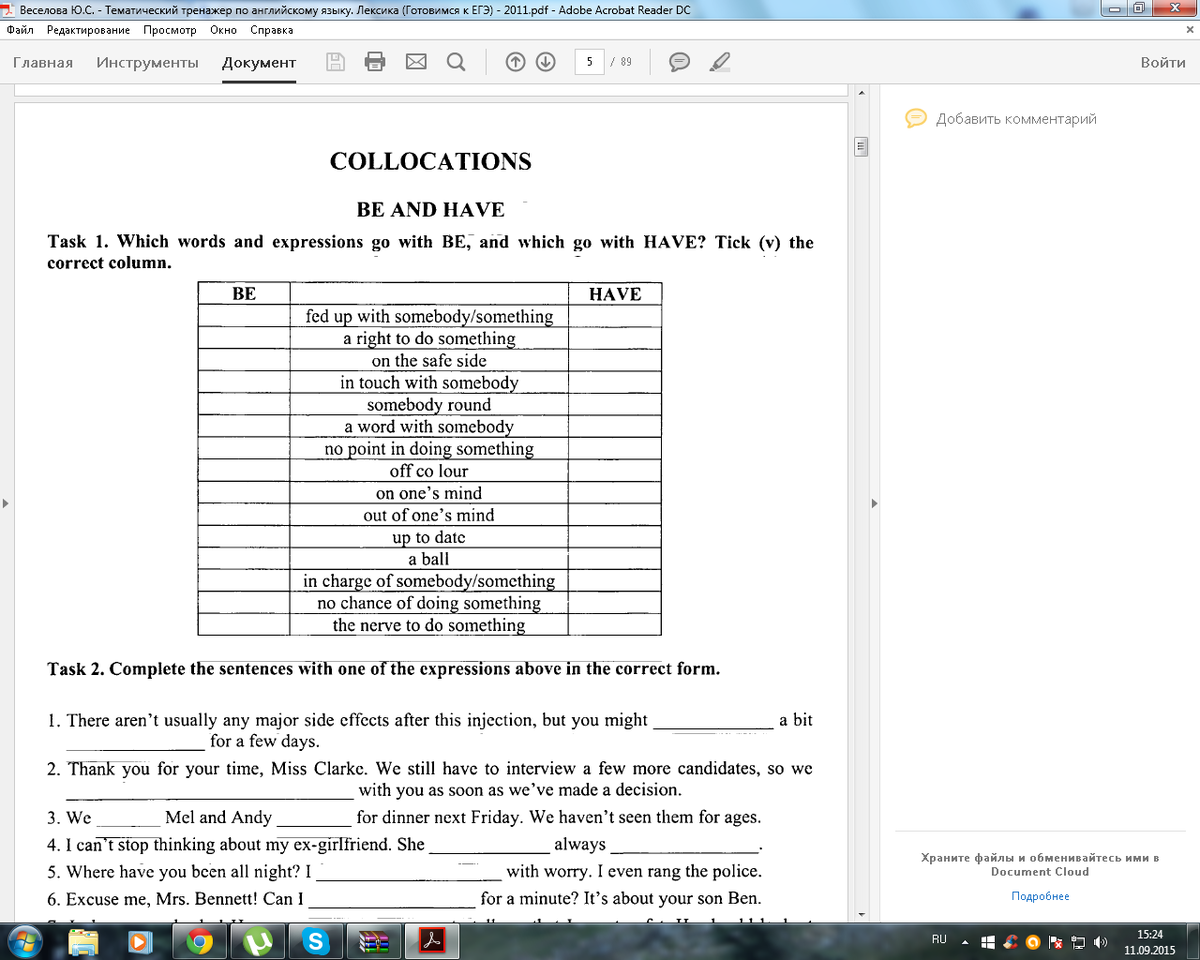Open WinRAR from the taskbar

376,941
